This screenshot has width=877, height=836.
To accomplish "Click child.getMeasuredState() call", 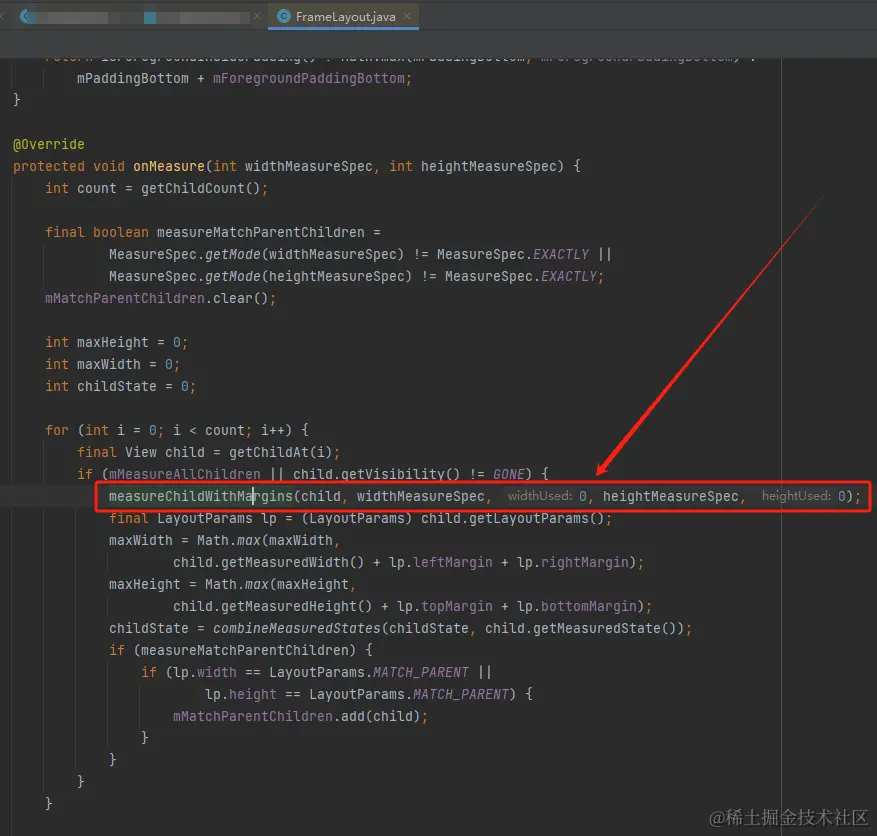I will 581,629.
